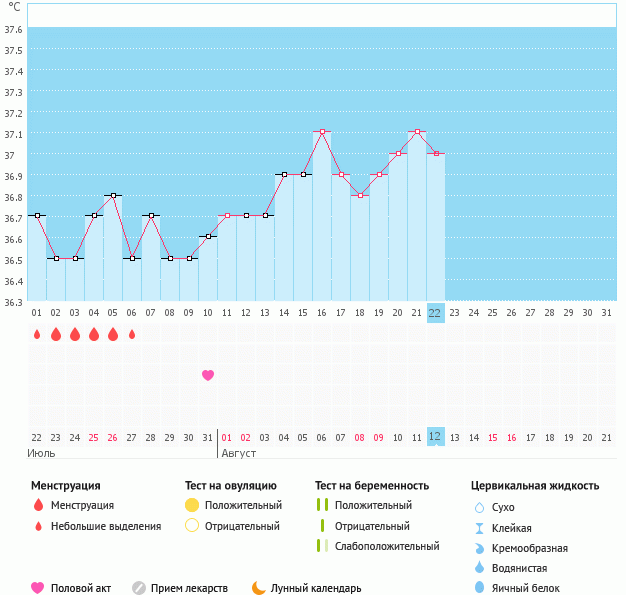Click the large red drop legend icon for Менструация
The image size is (626, 595).
[38, 505]
